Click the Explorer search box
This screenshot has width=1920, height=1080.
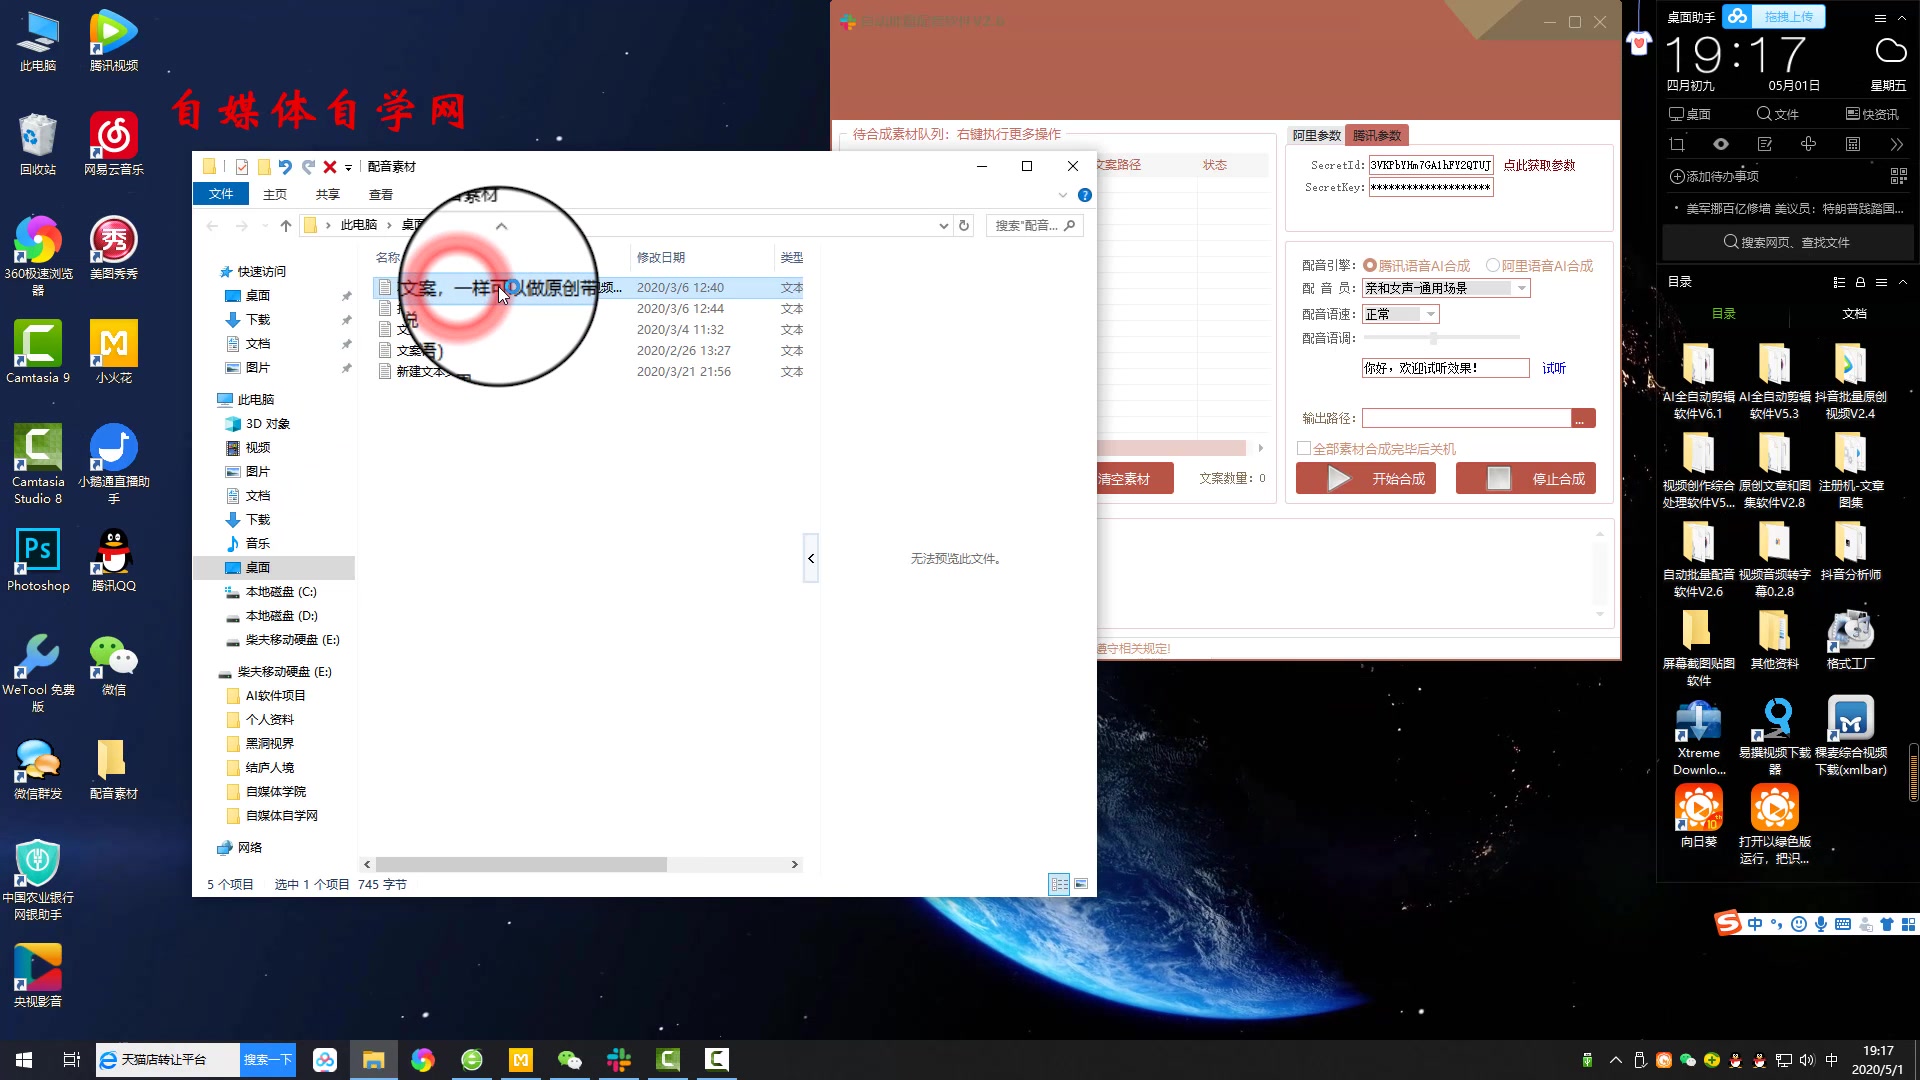1035,226
